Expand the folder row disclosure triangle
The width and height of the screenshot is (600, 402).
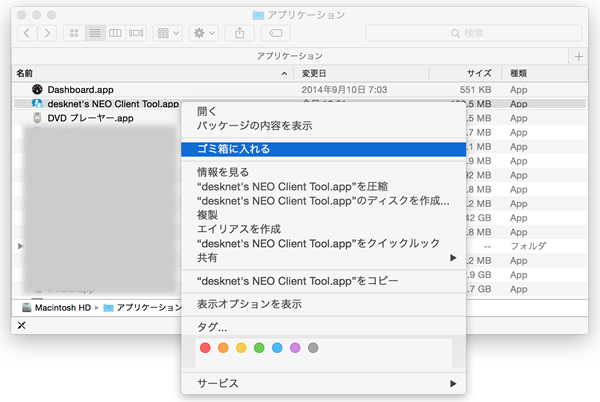20,246
